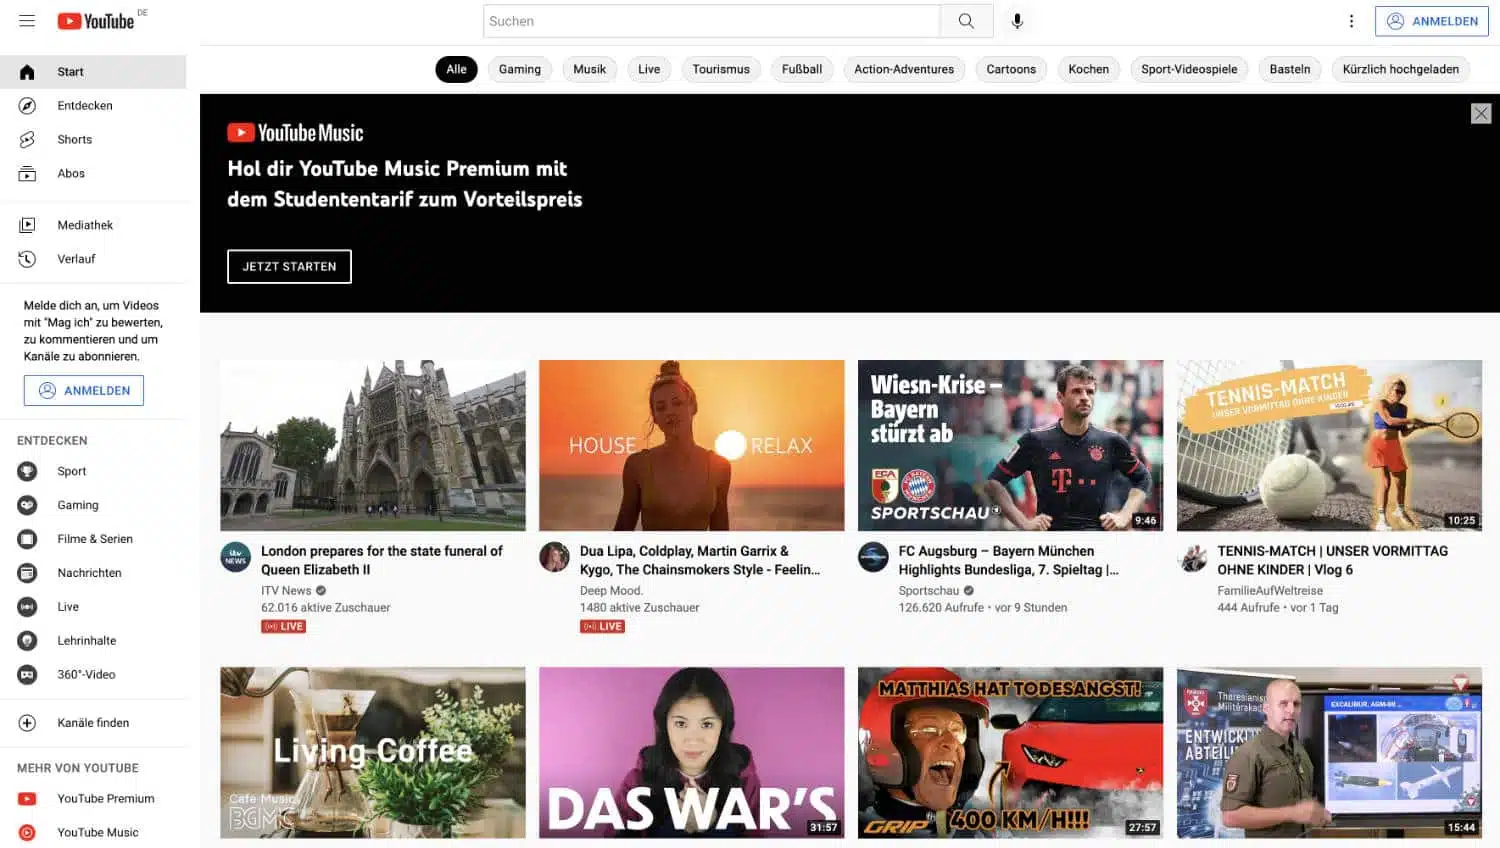Open Mediathek library
Screen dimensions: 1500x848
[85, 225]
